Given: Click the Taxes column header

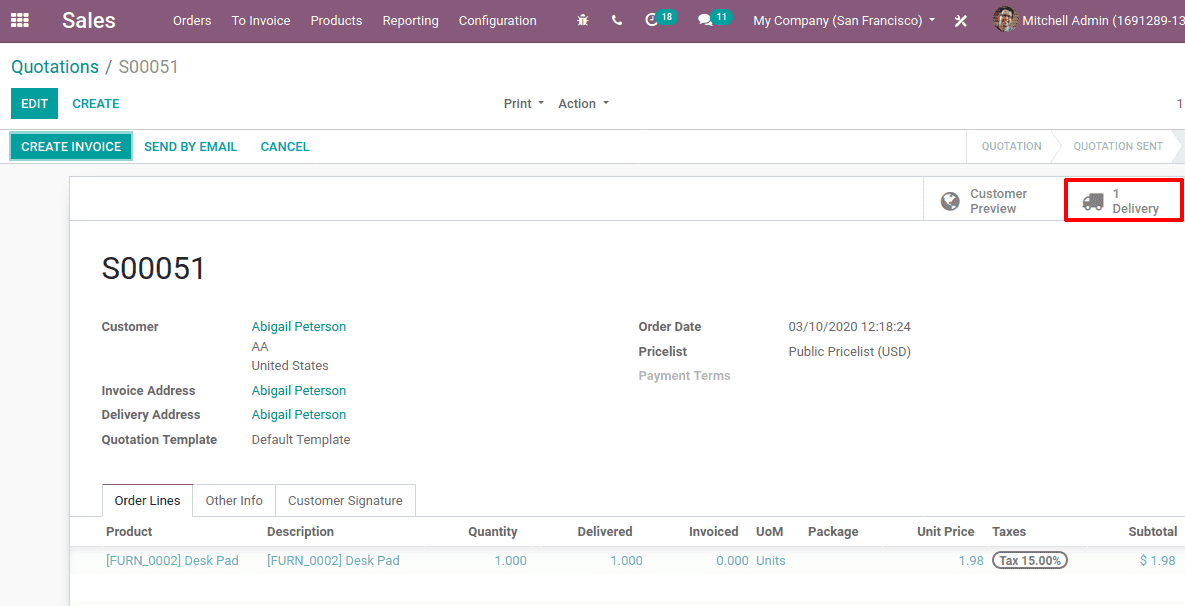Looking at the screenshot, I should (1009, 532).
